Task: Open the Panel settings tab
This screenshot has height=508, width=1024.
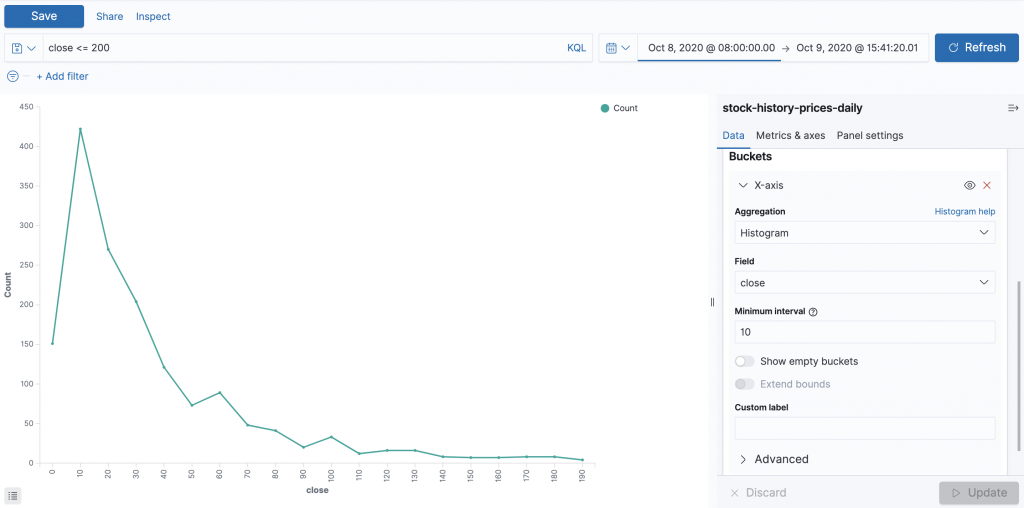Action: tap(869, 135)
